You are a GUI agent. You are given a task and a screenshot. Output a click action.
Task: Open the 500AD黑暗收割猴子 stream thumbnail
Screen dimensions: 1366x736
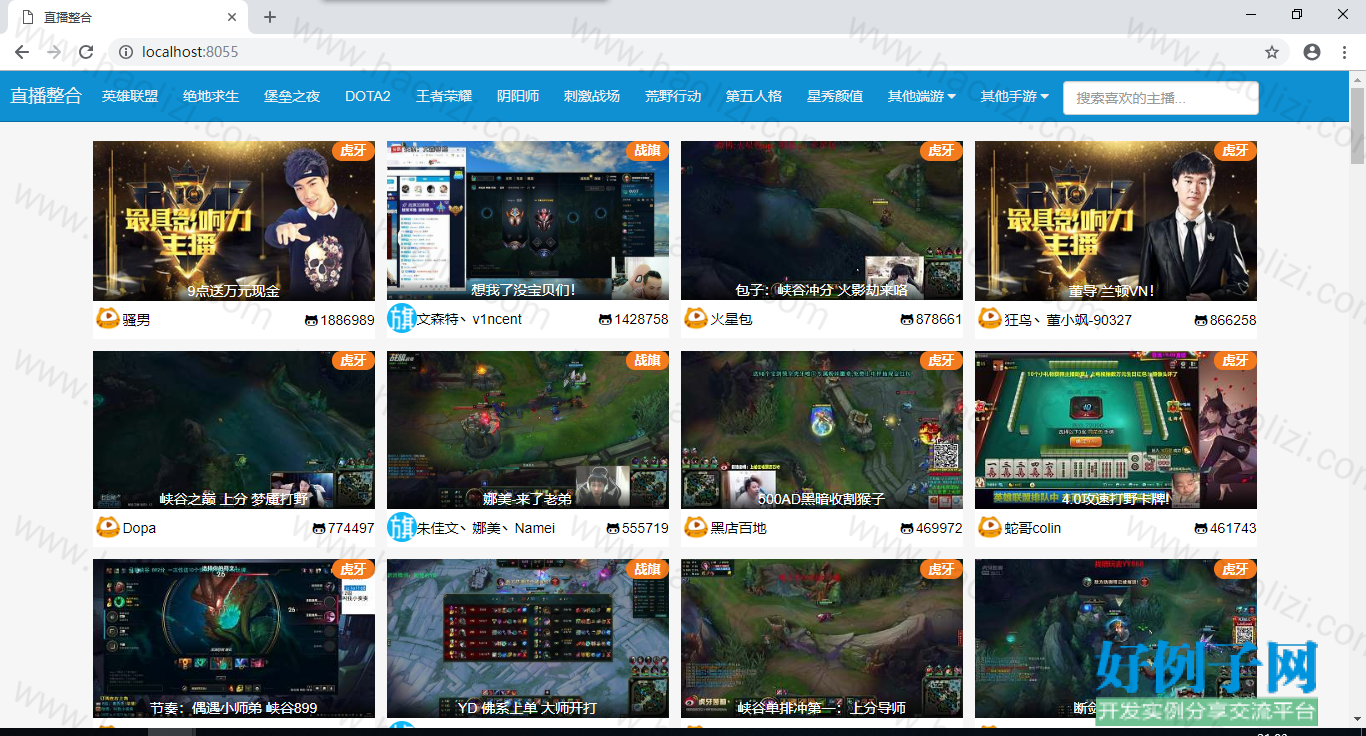[822, 429]
